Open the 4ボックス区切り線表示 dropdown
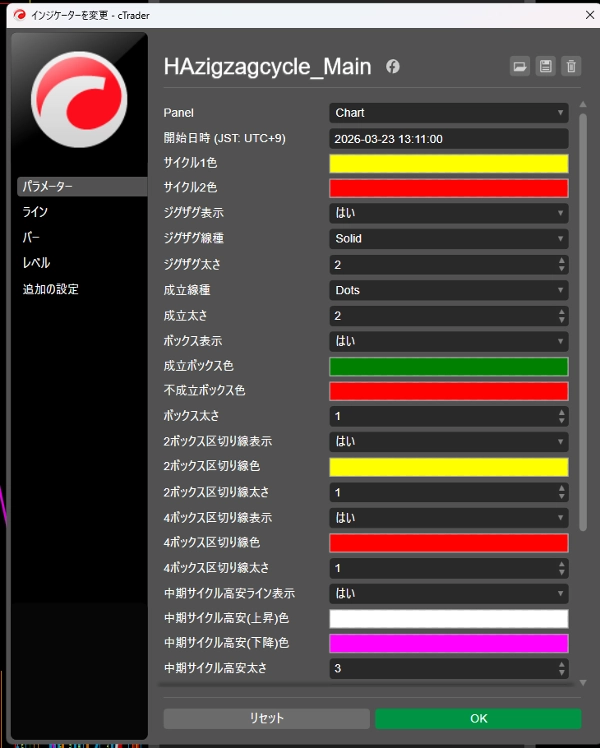The height and width of the screenshot is (748, 600). coord(449,518)
